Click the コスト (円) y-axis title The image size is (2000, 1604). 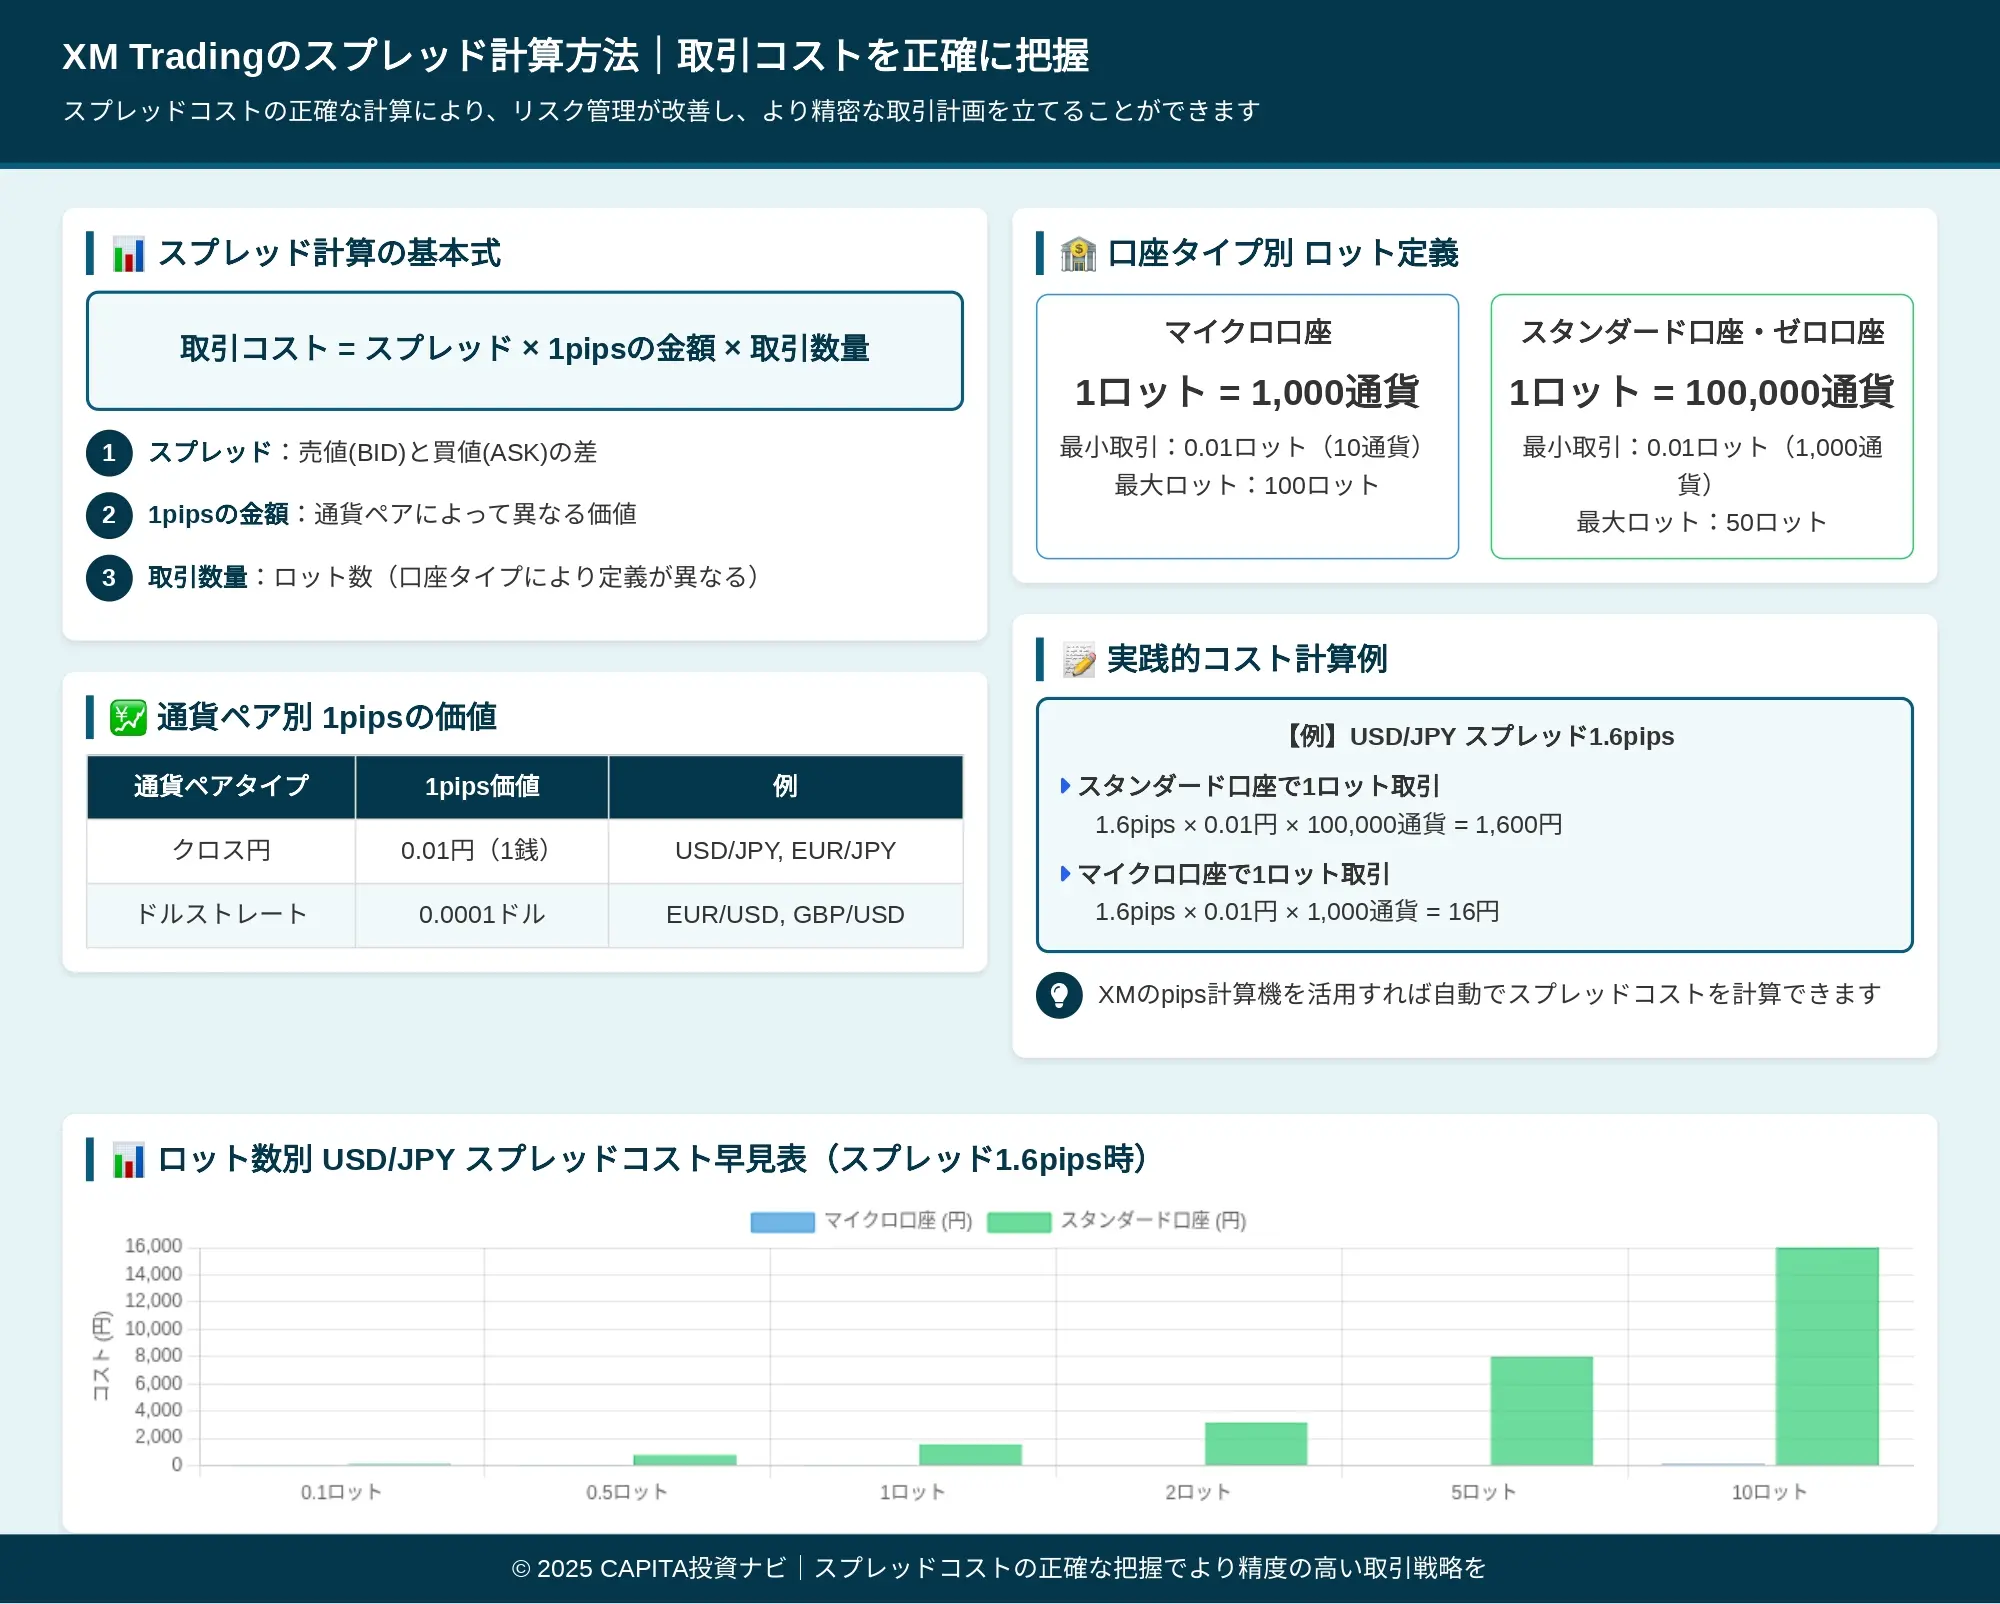click(101, 1356)
